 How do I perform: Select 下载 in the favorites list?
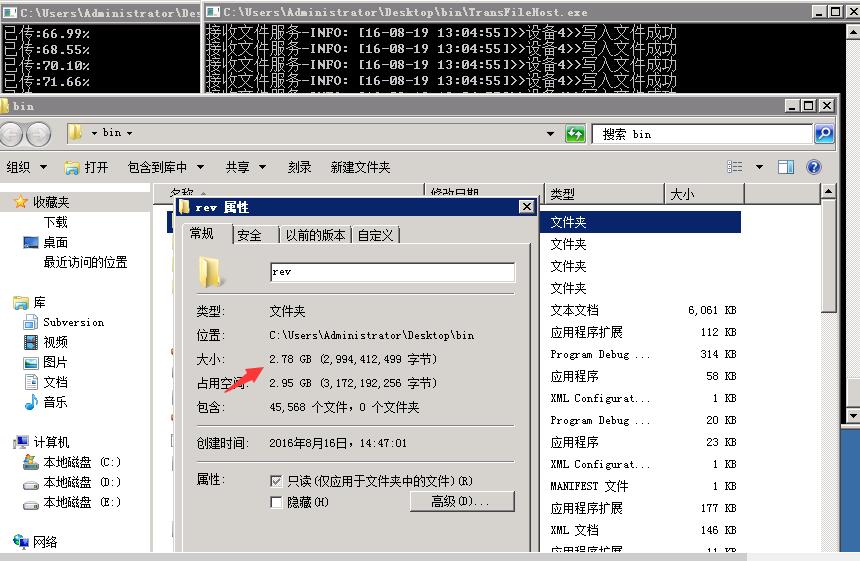(x=56, y=222)
